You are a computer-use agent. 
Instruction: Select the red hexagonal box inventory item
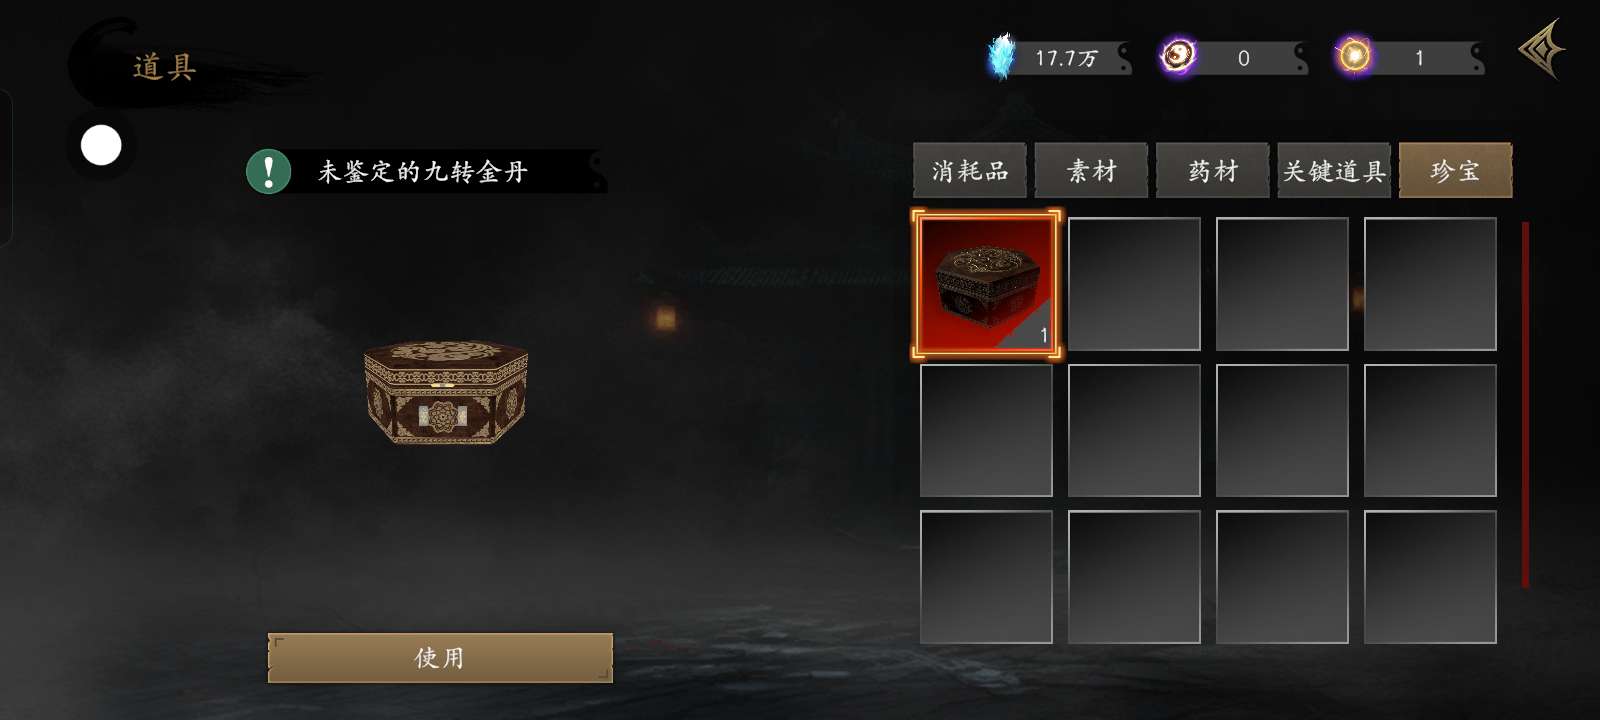pyautogui.click(x=986, y=284)
